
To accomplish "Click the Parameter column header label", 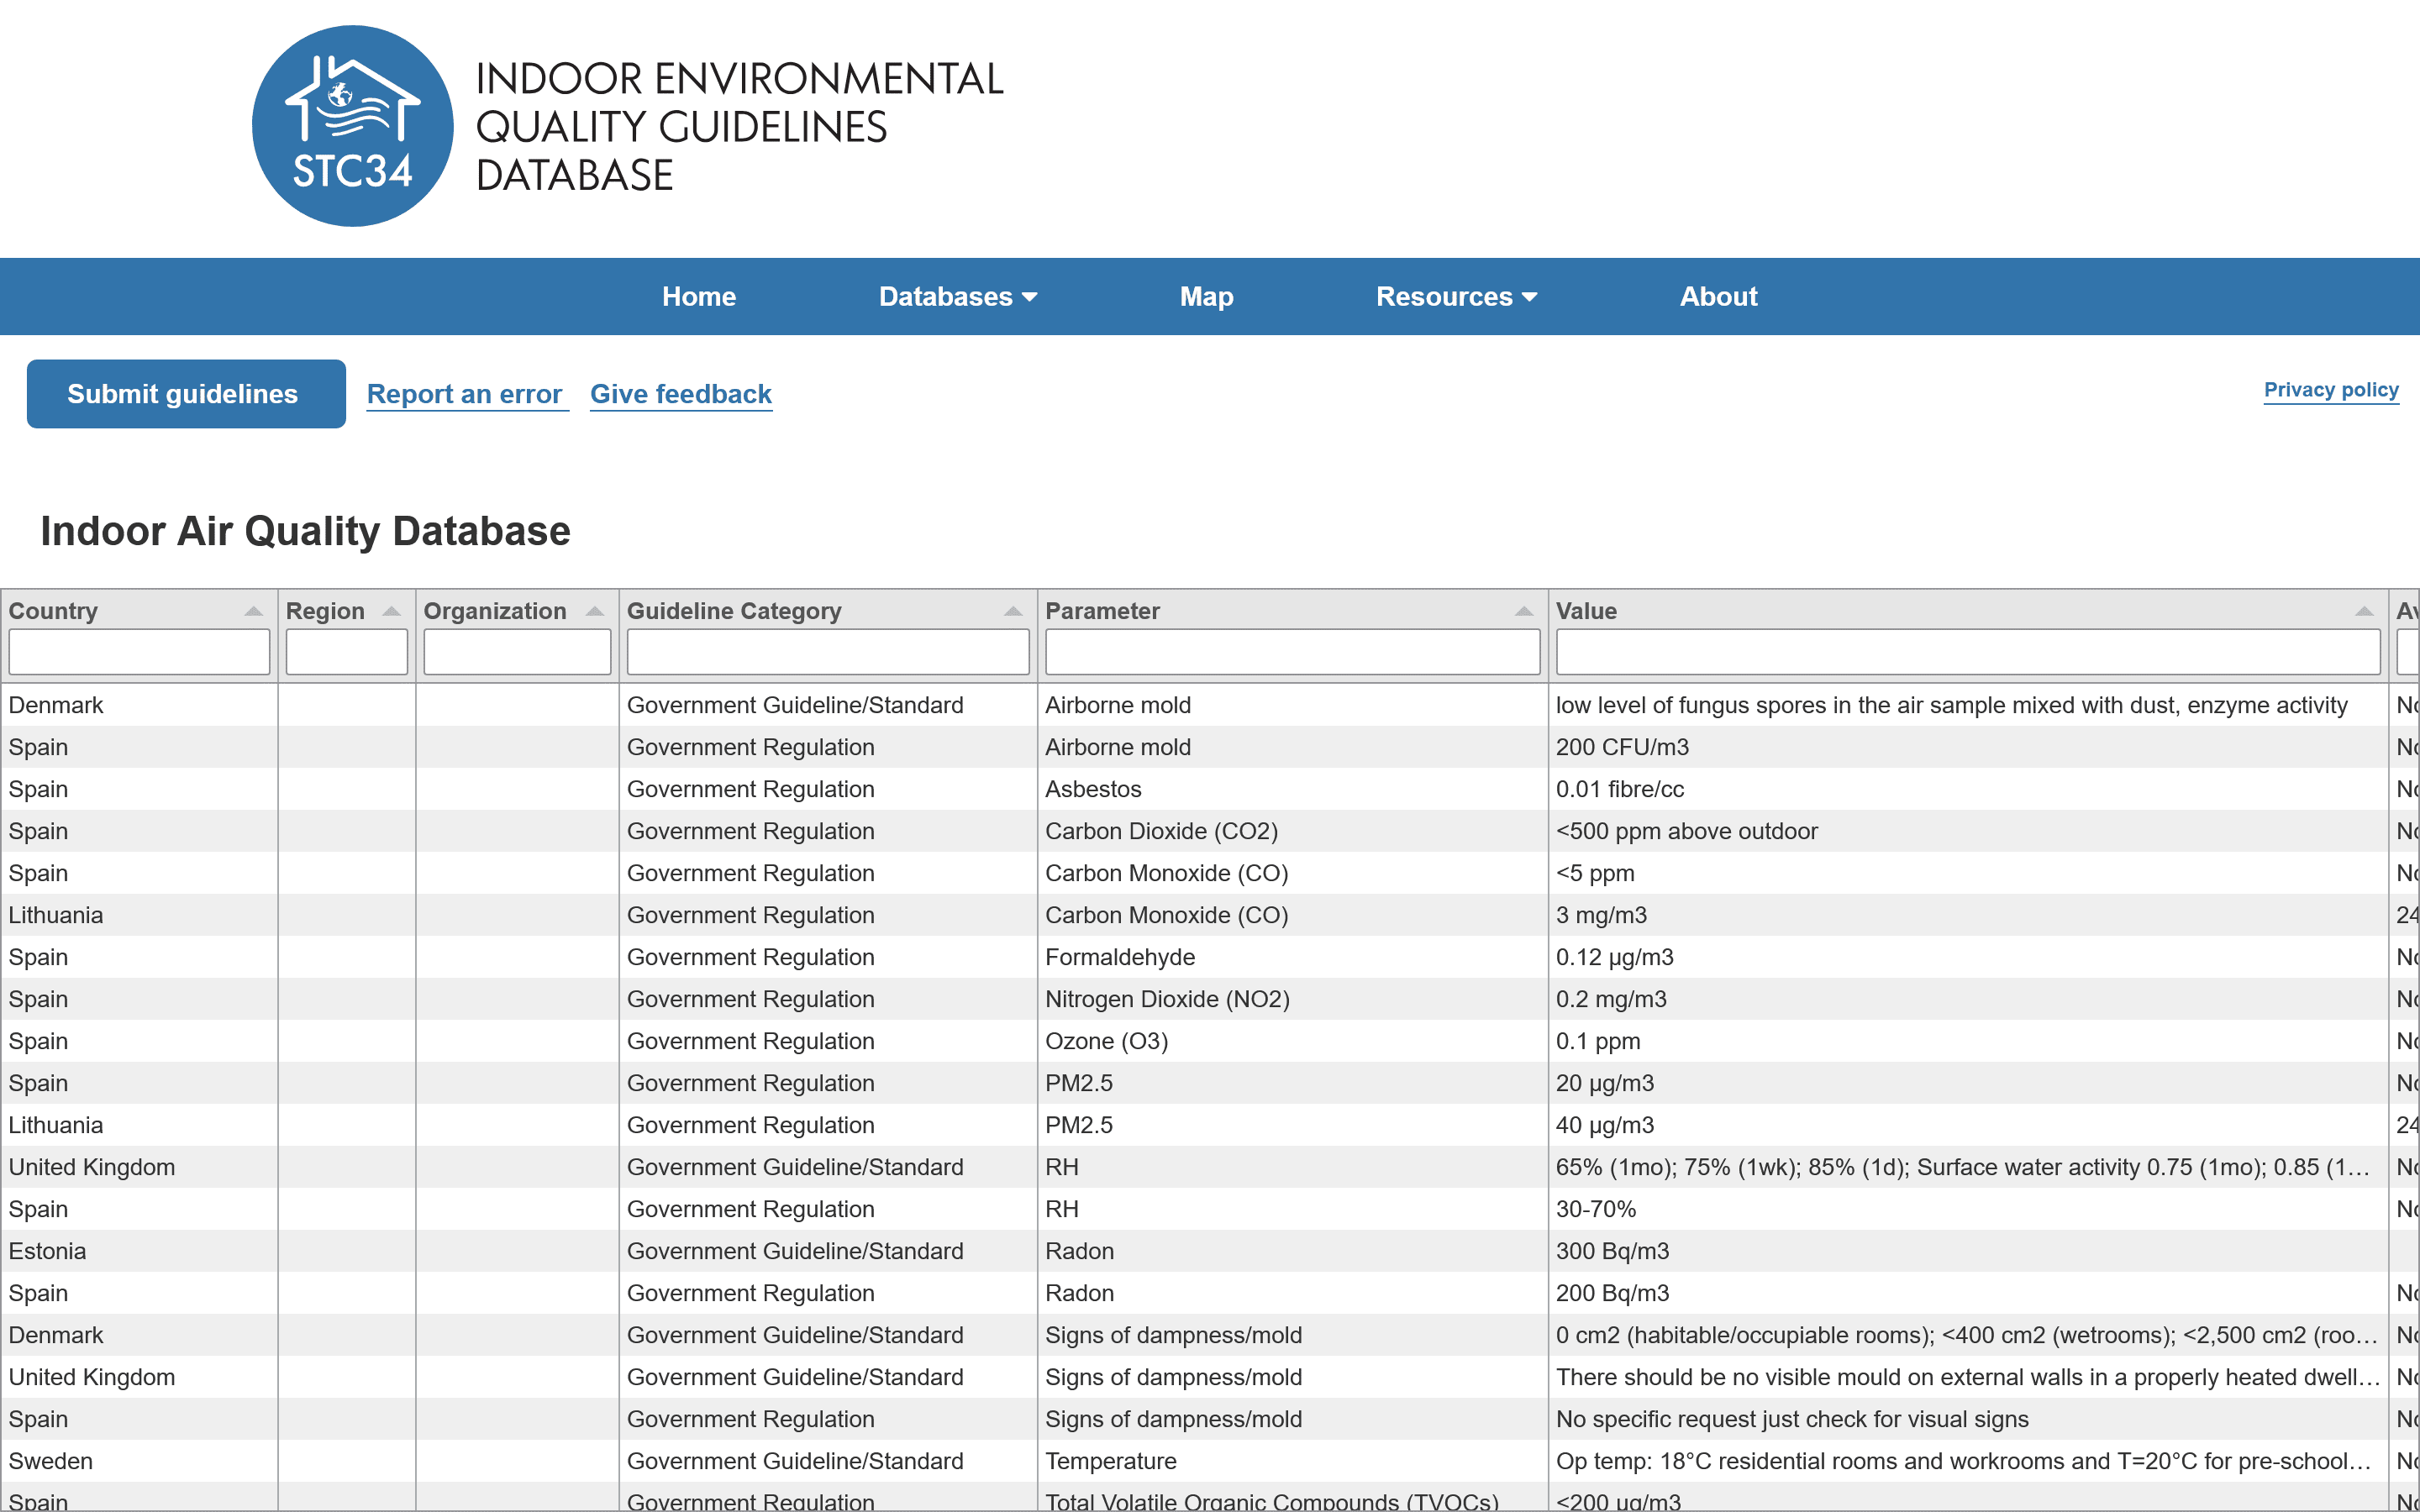I will click(1102, 611).
